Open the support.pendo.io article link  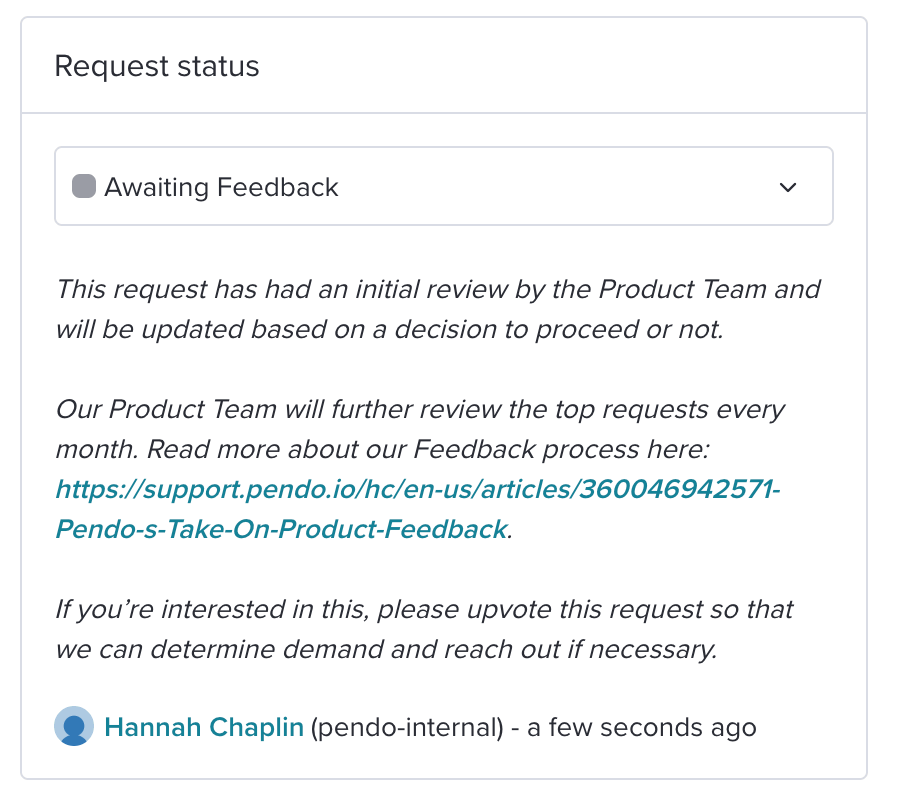[x=418, y=509]
